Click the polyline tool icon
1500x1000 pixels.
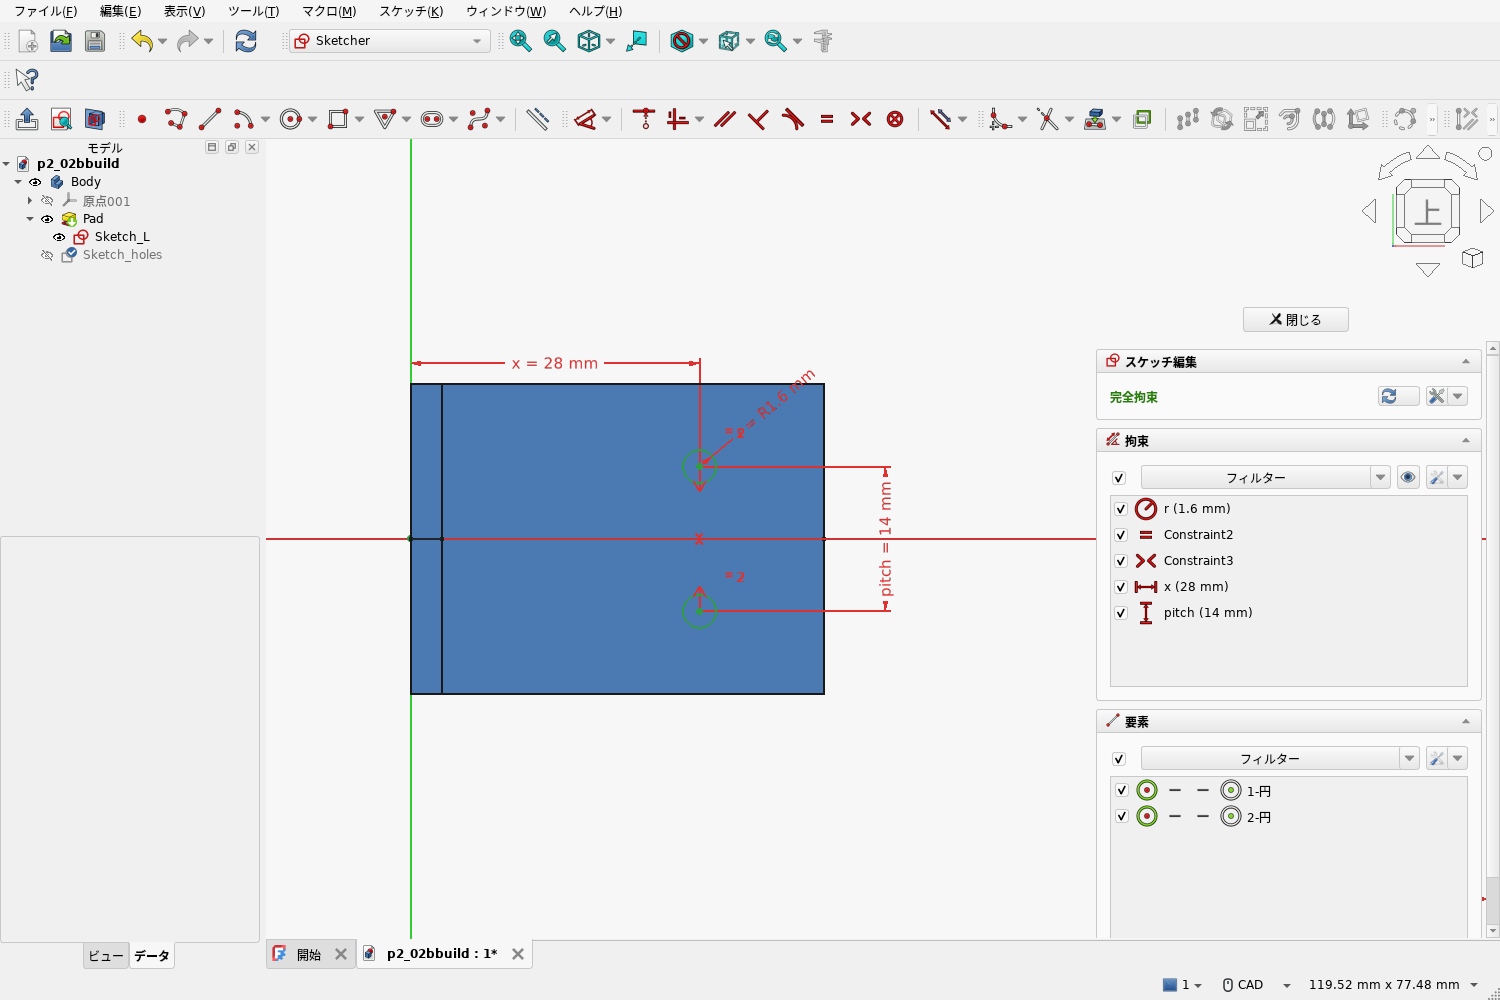pyautogui.click(x=176, y=119)
